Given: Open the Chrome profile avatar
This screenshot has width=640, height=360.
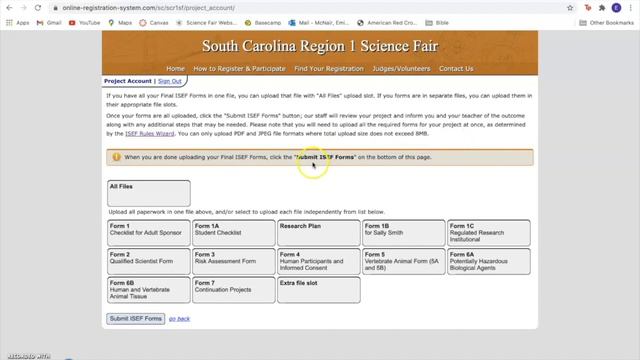Looking at the screenshot, I should coord(616,8).
